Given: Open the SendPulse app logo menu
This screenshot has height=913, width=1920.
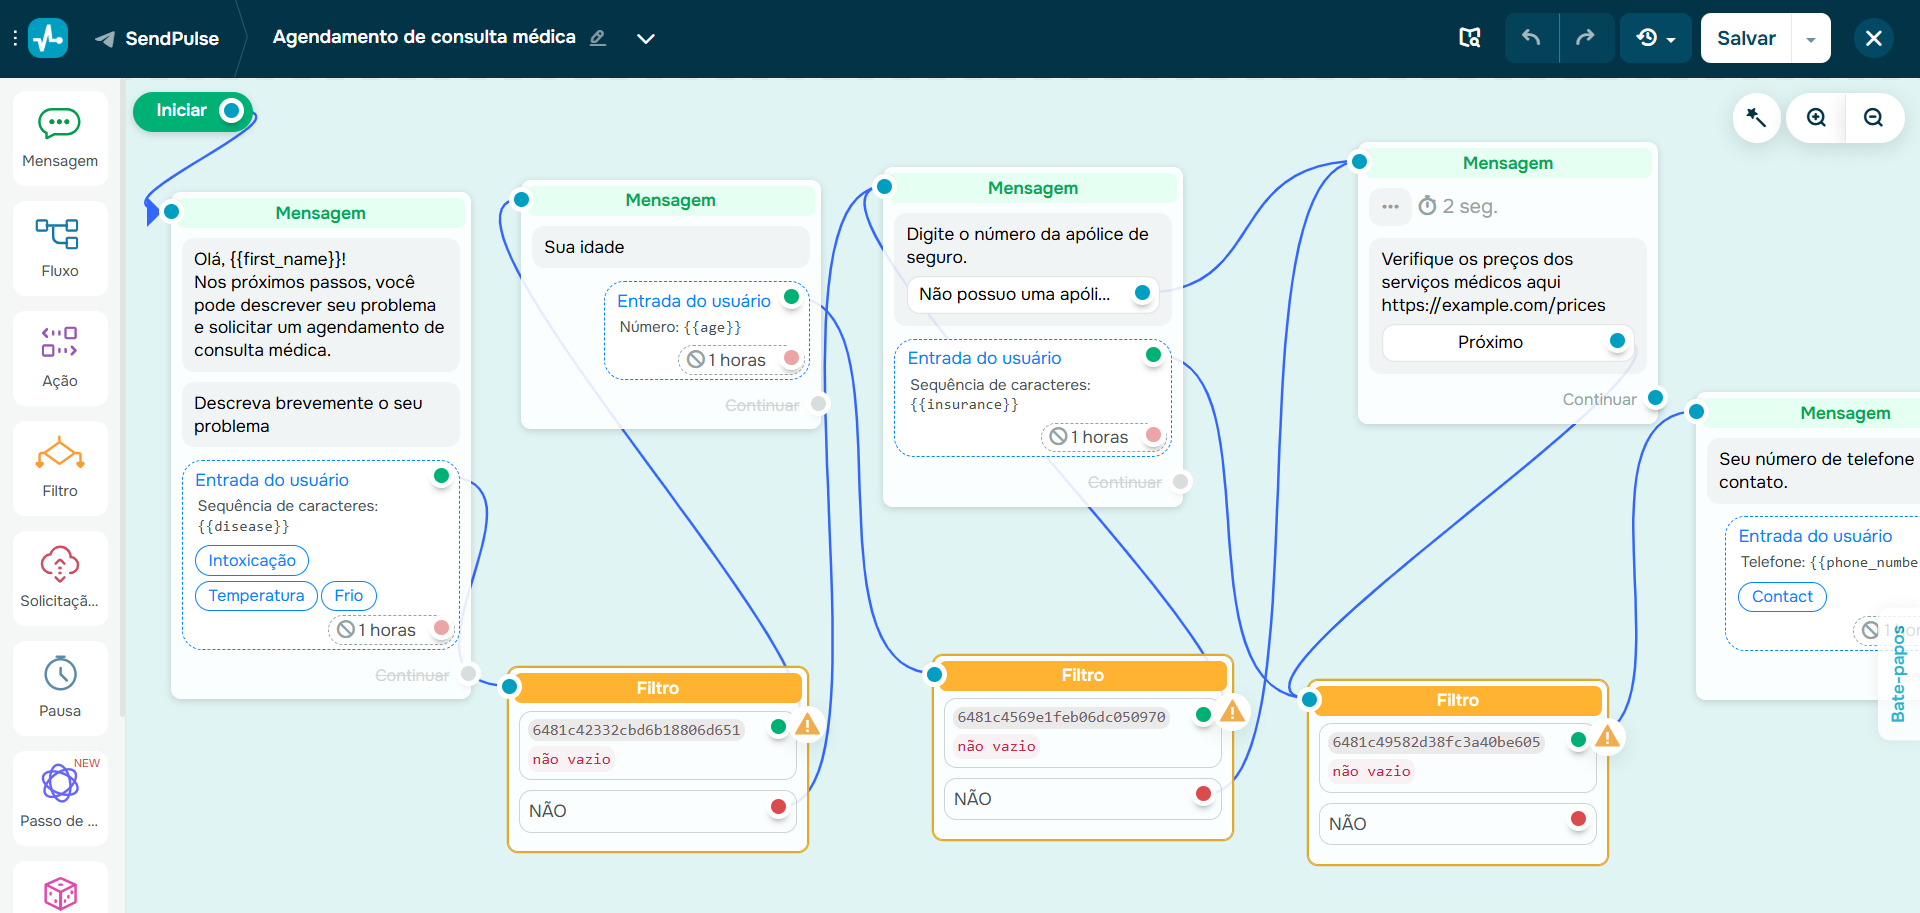Looking at the screenshot, I should click(x=48, y=38).
